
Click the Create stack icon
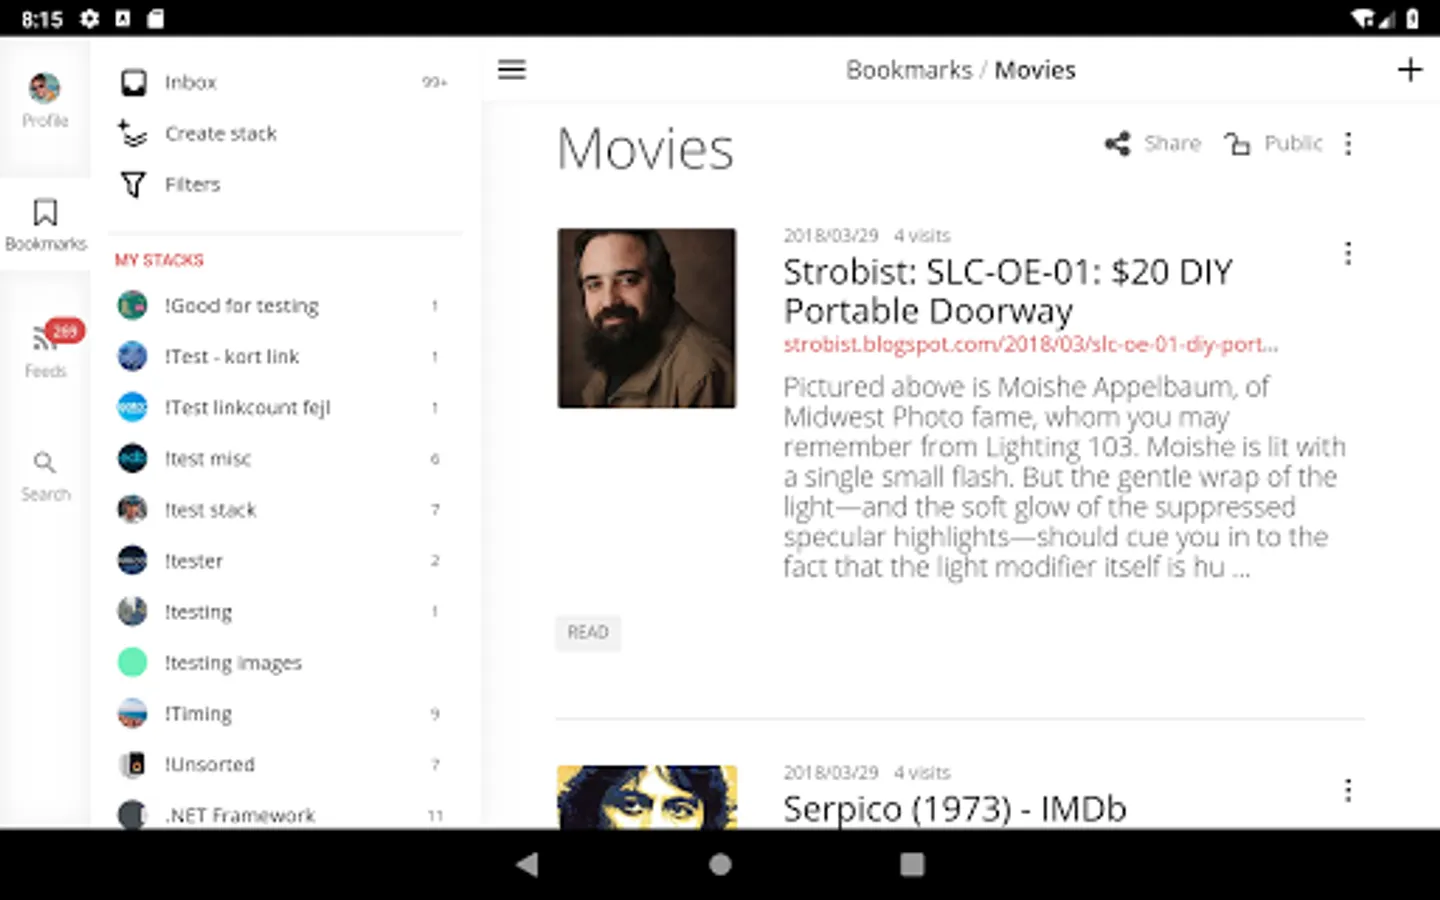(x=132, y=133)
